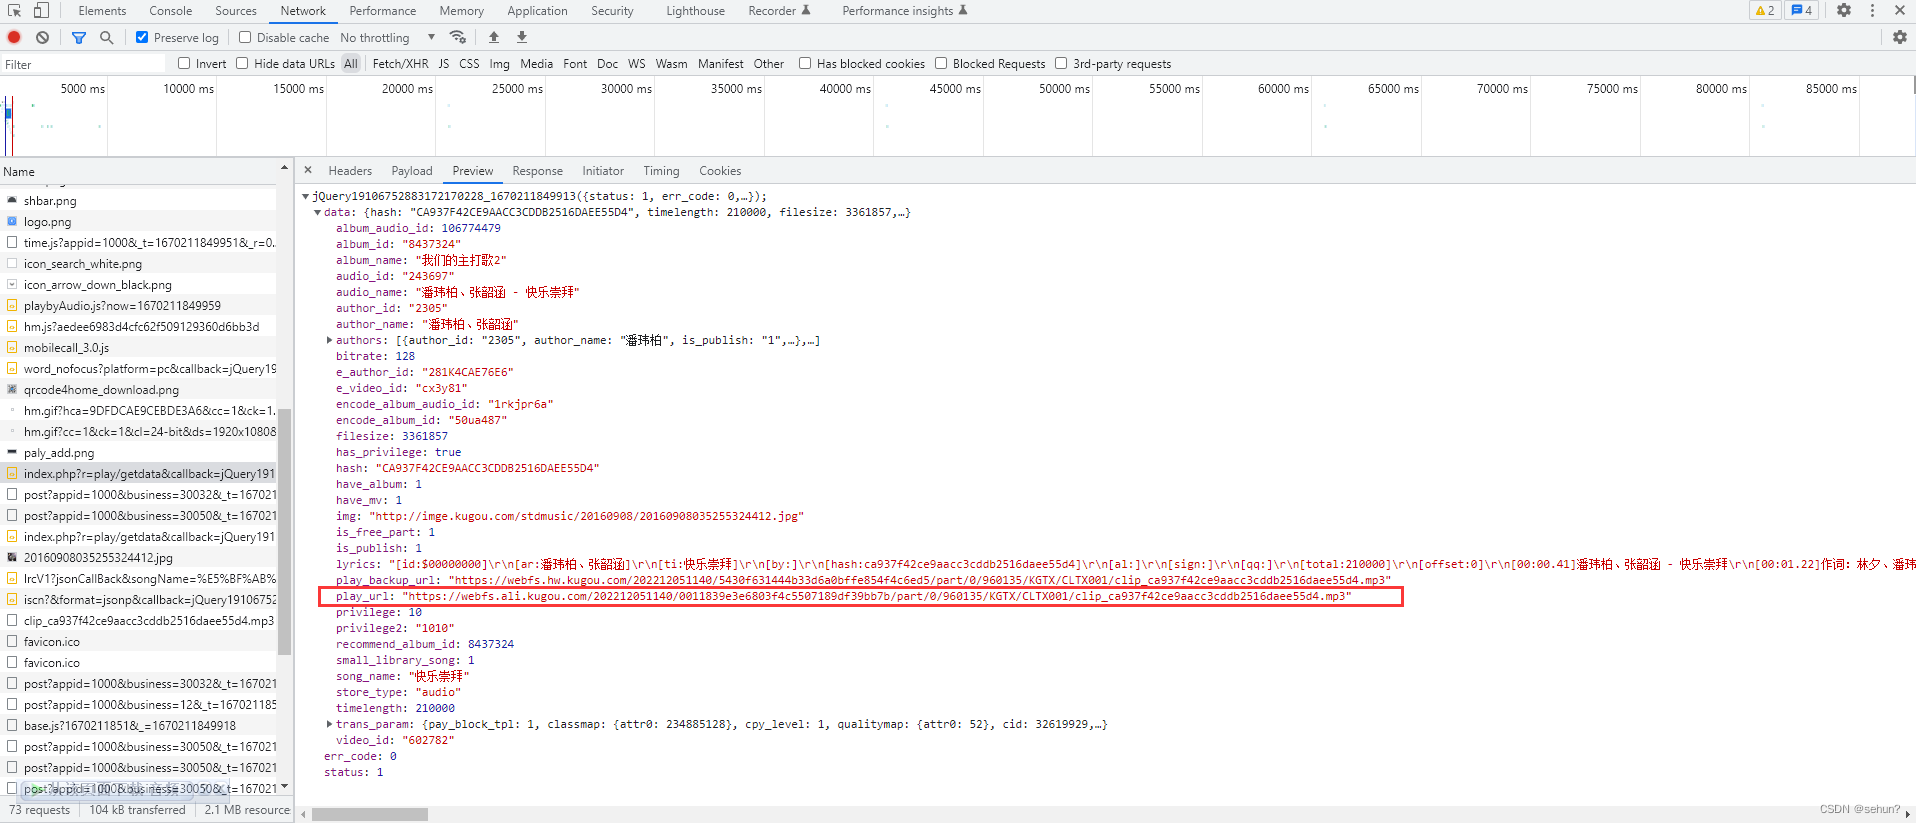The width and height of the screenshot is (1916, 823).
Task: Close the request details pane
Action: pos(308,170)
